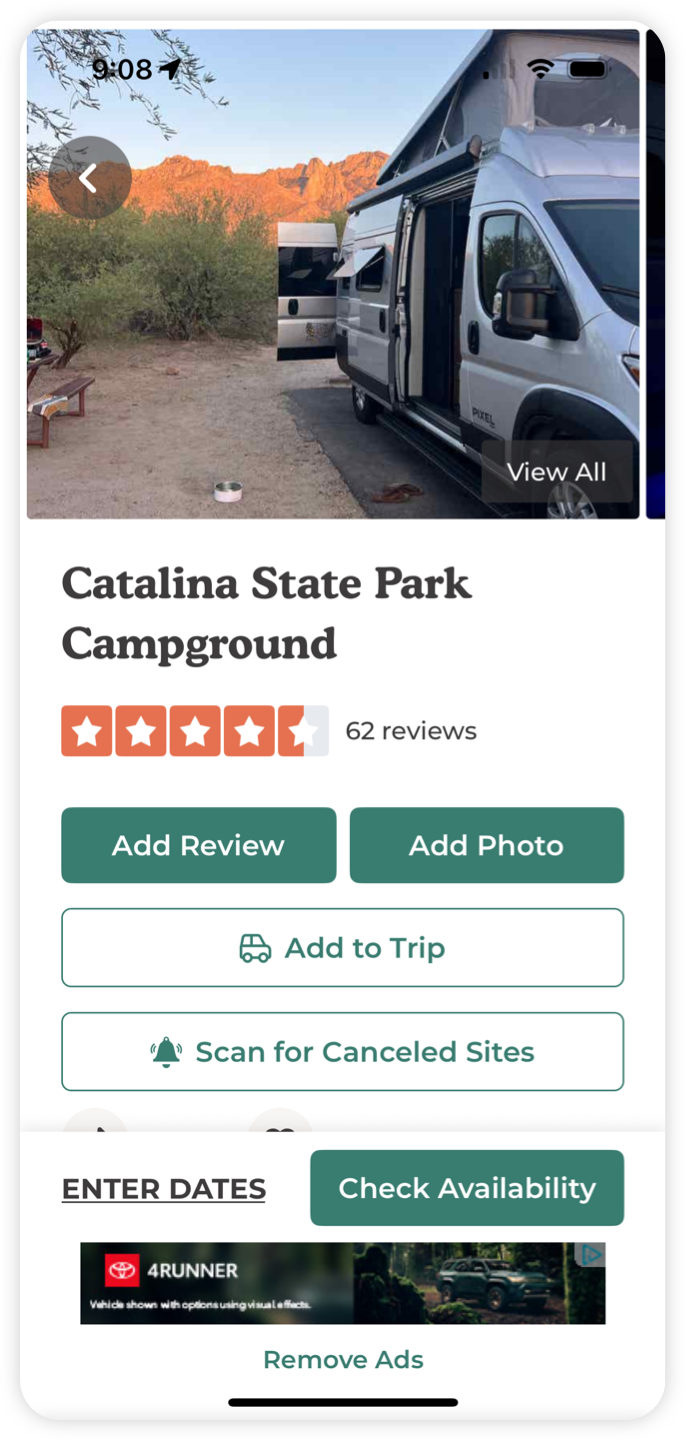Tap the back arrow on the photo
This screenshot has height=1440, width=686.
tap(90, 177)
